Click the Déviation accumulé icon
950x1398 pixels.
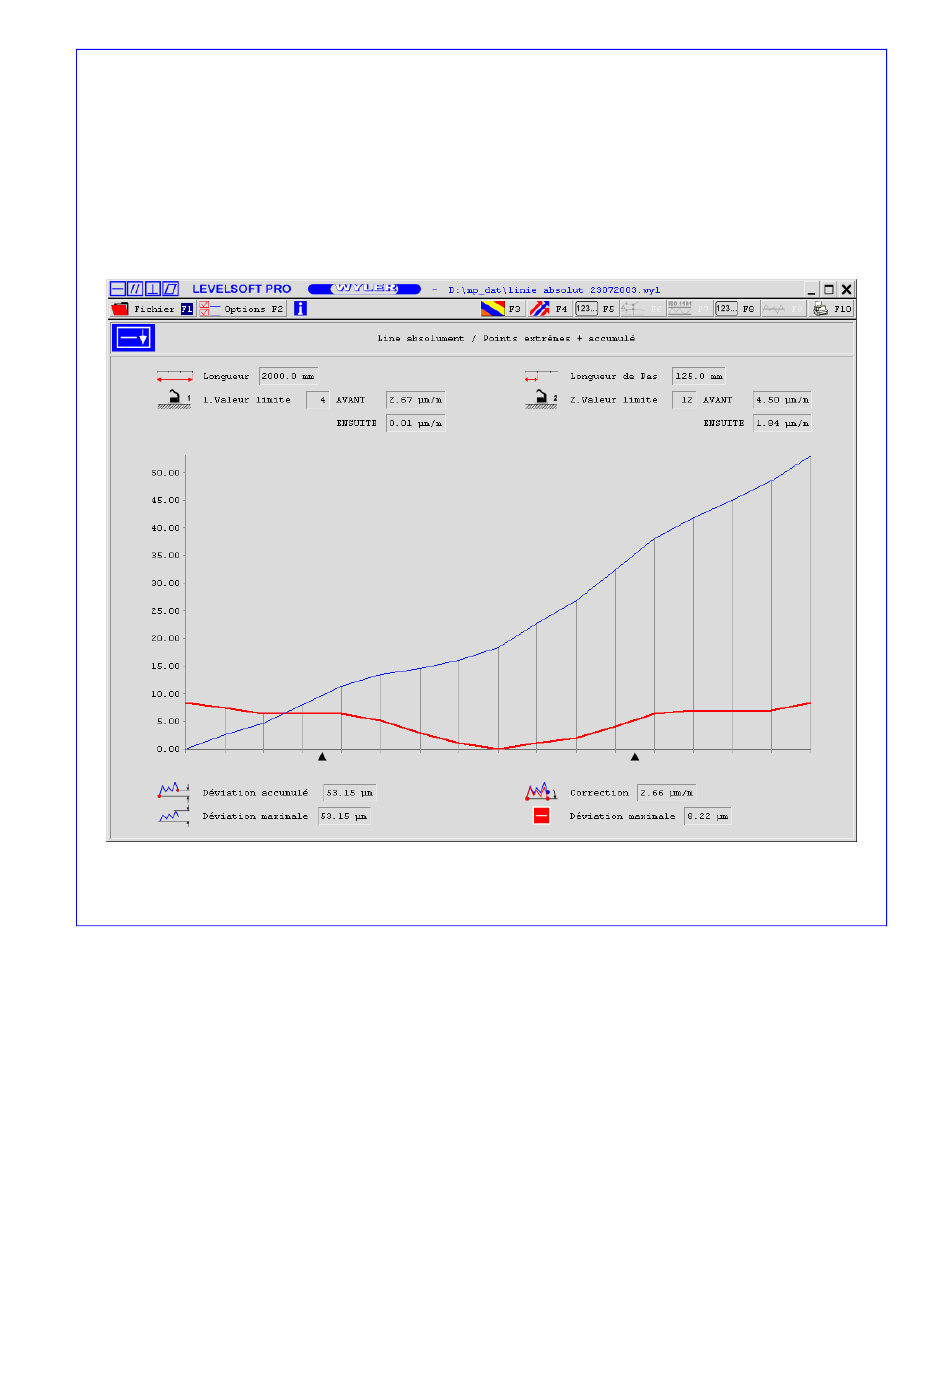pyautogui.click(x=173, y=791)
